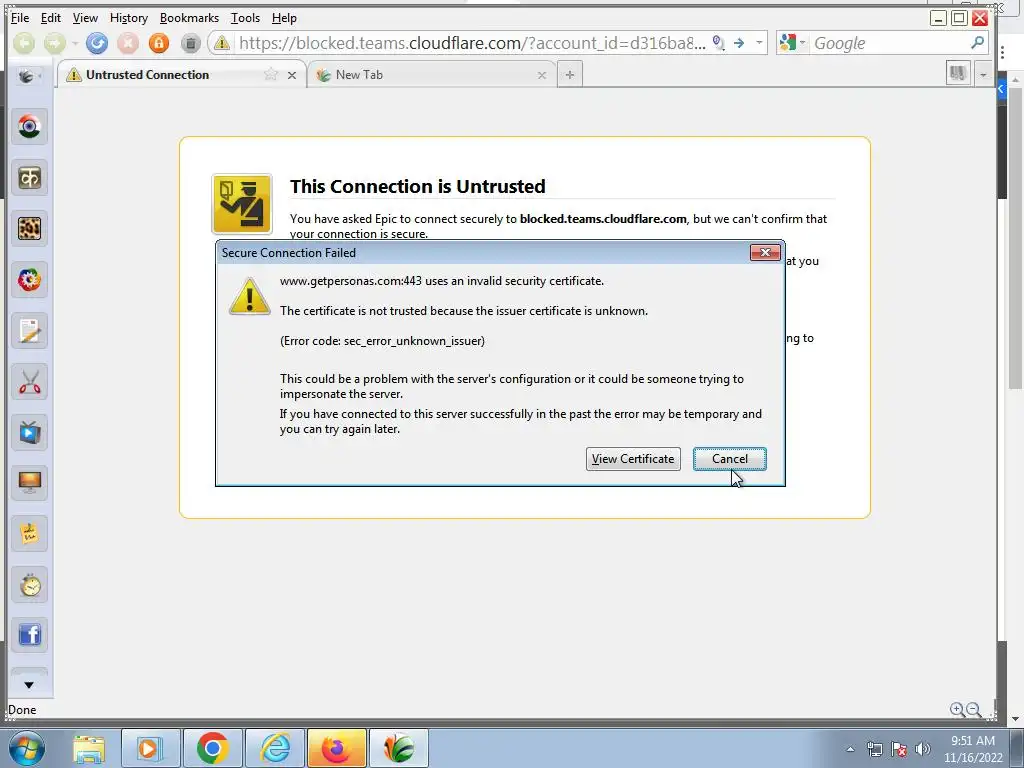The image size is (1024, 768).
Task: Open a new tab with the plus button
Action: pos(569,75)
